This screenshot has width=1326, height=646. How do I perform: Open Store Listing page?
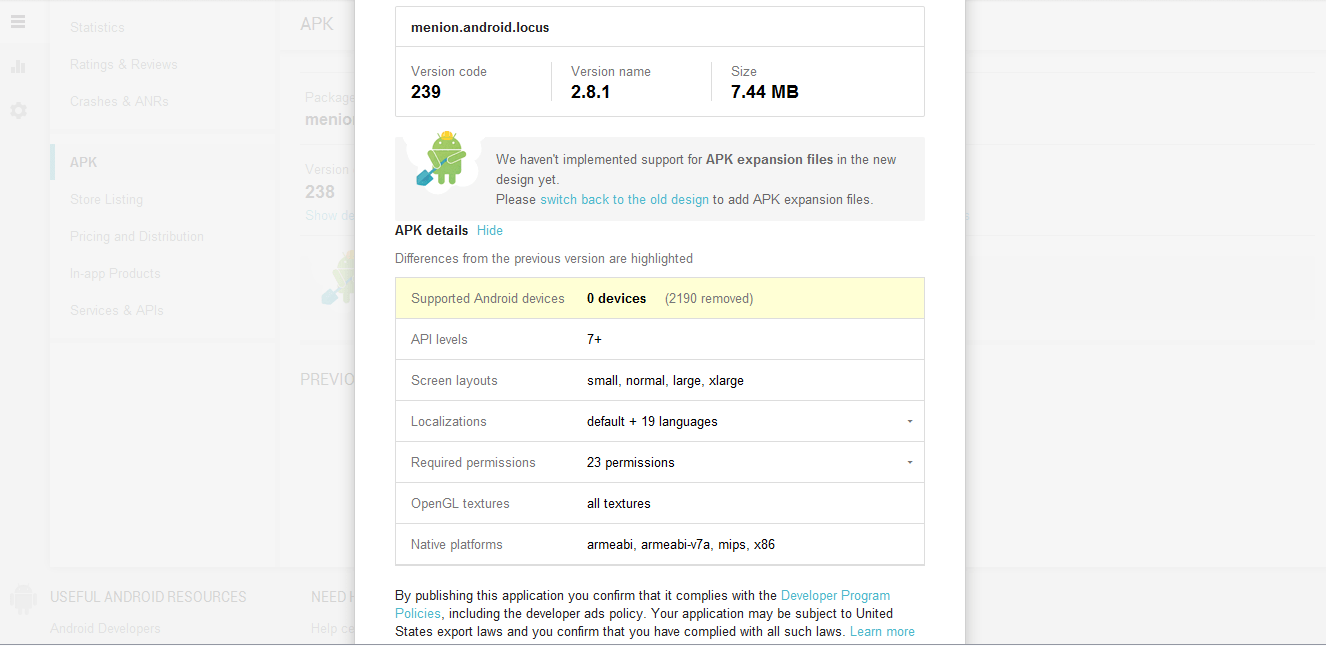(x=106, y=199)
